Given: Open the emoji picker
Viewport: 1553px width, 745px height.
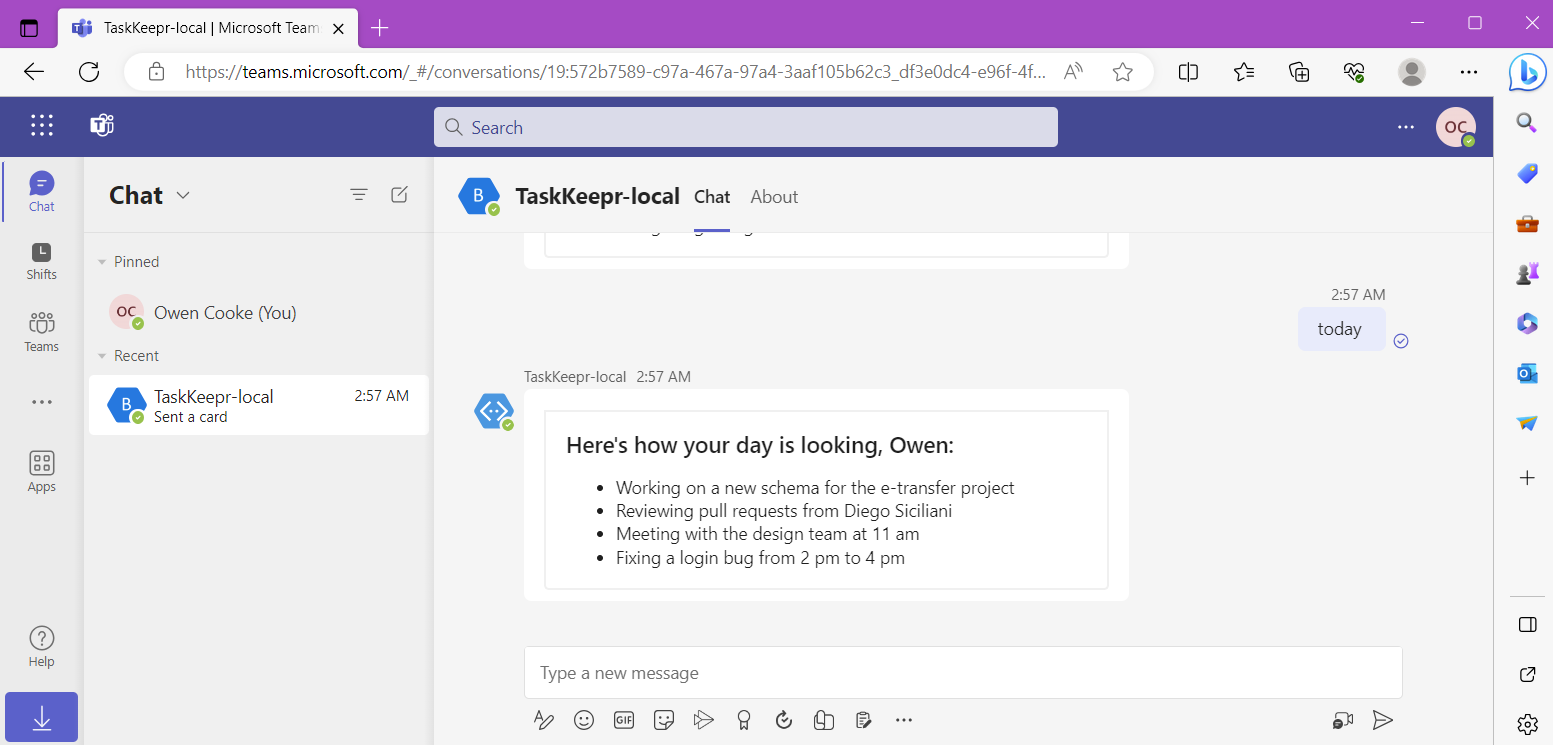Looking at the screenshot, I should coord(584,720).
